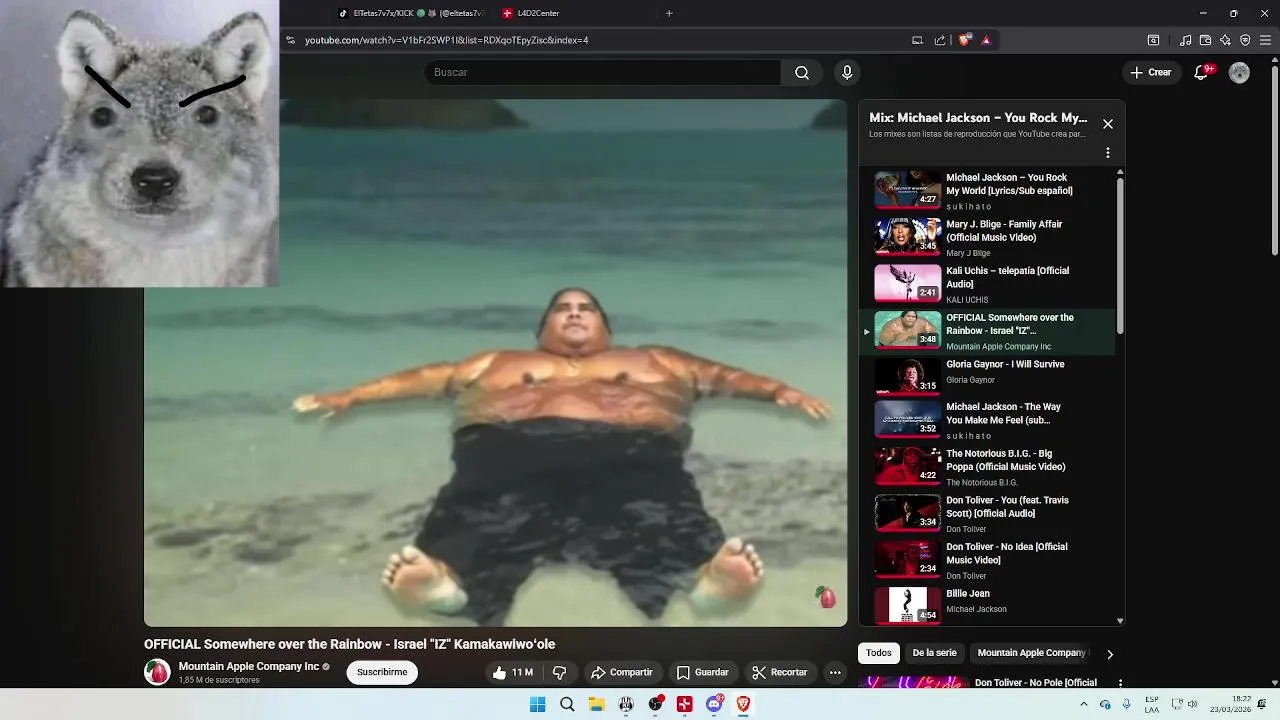1280x720 pixels.
Task: Close the Mix playlist panel
Action: pos(1107,124)
